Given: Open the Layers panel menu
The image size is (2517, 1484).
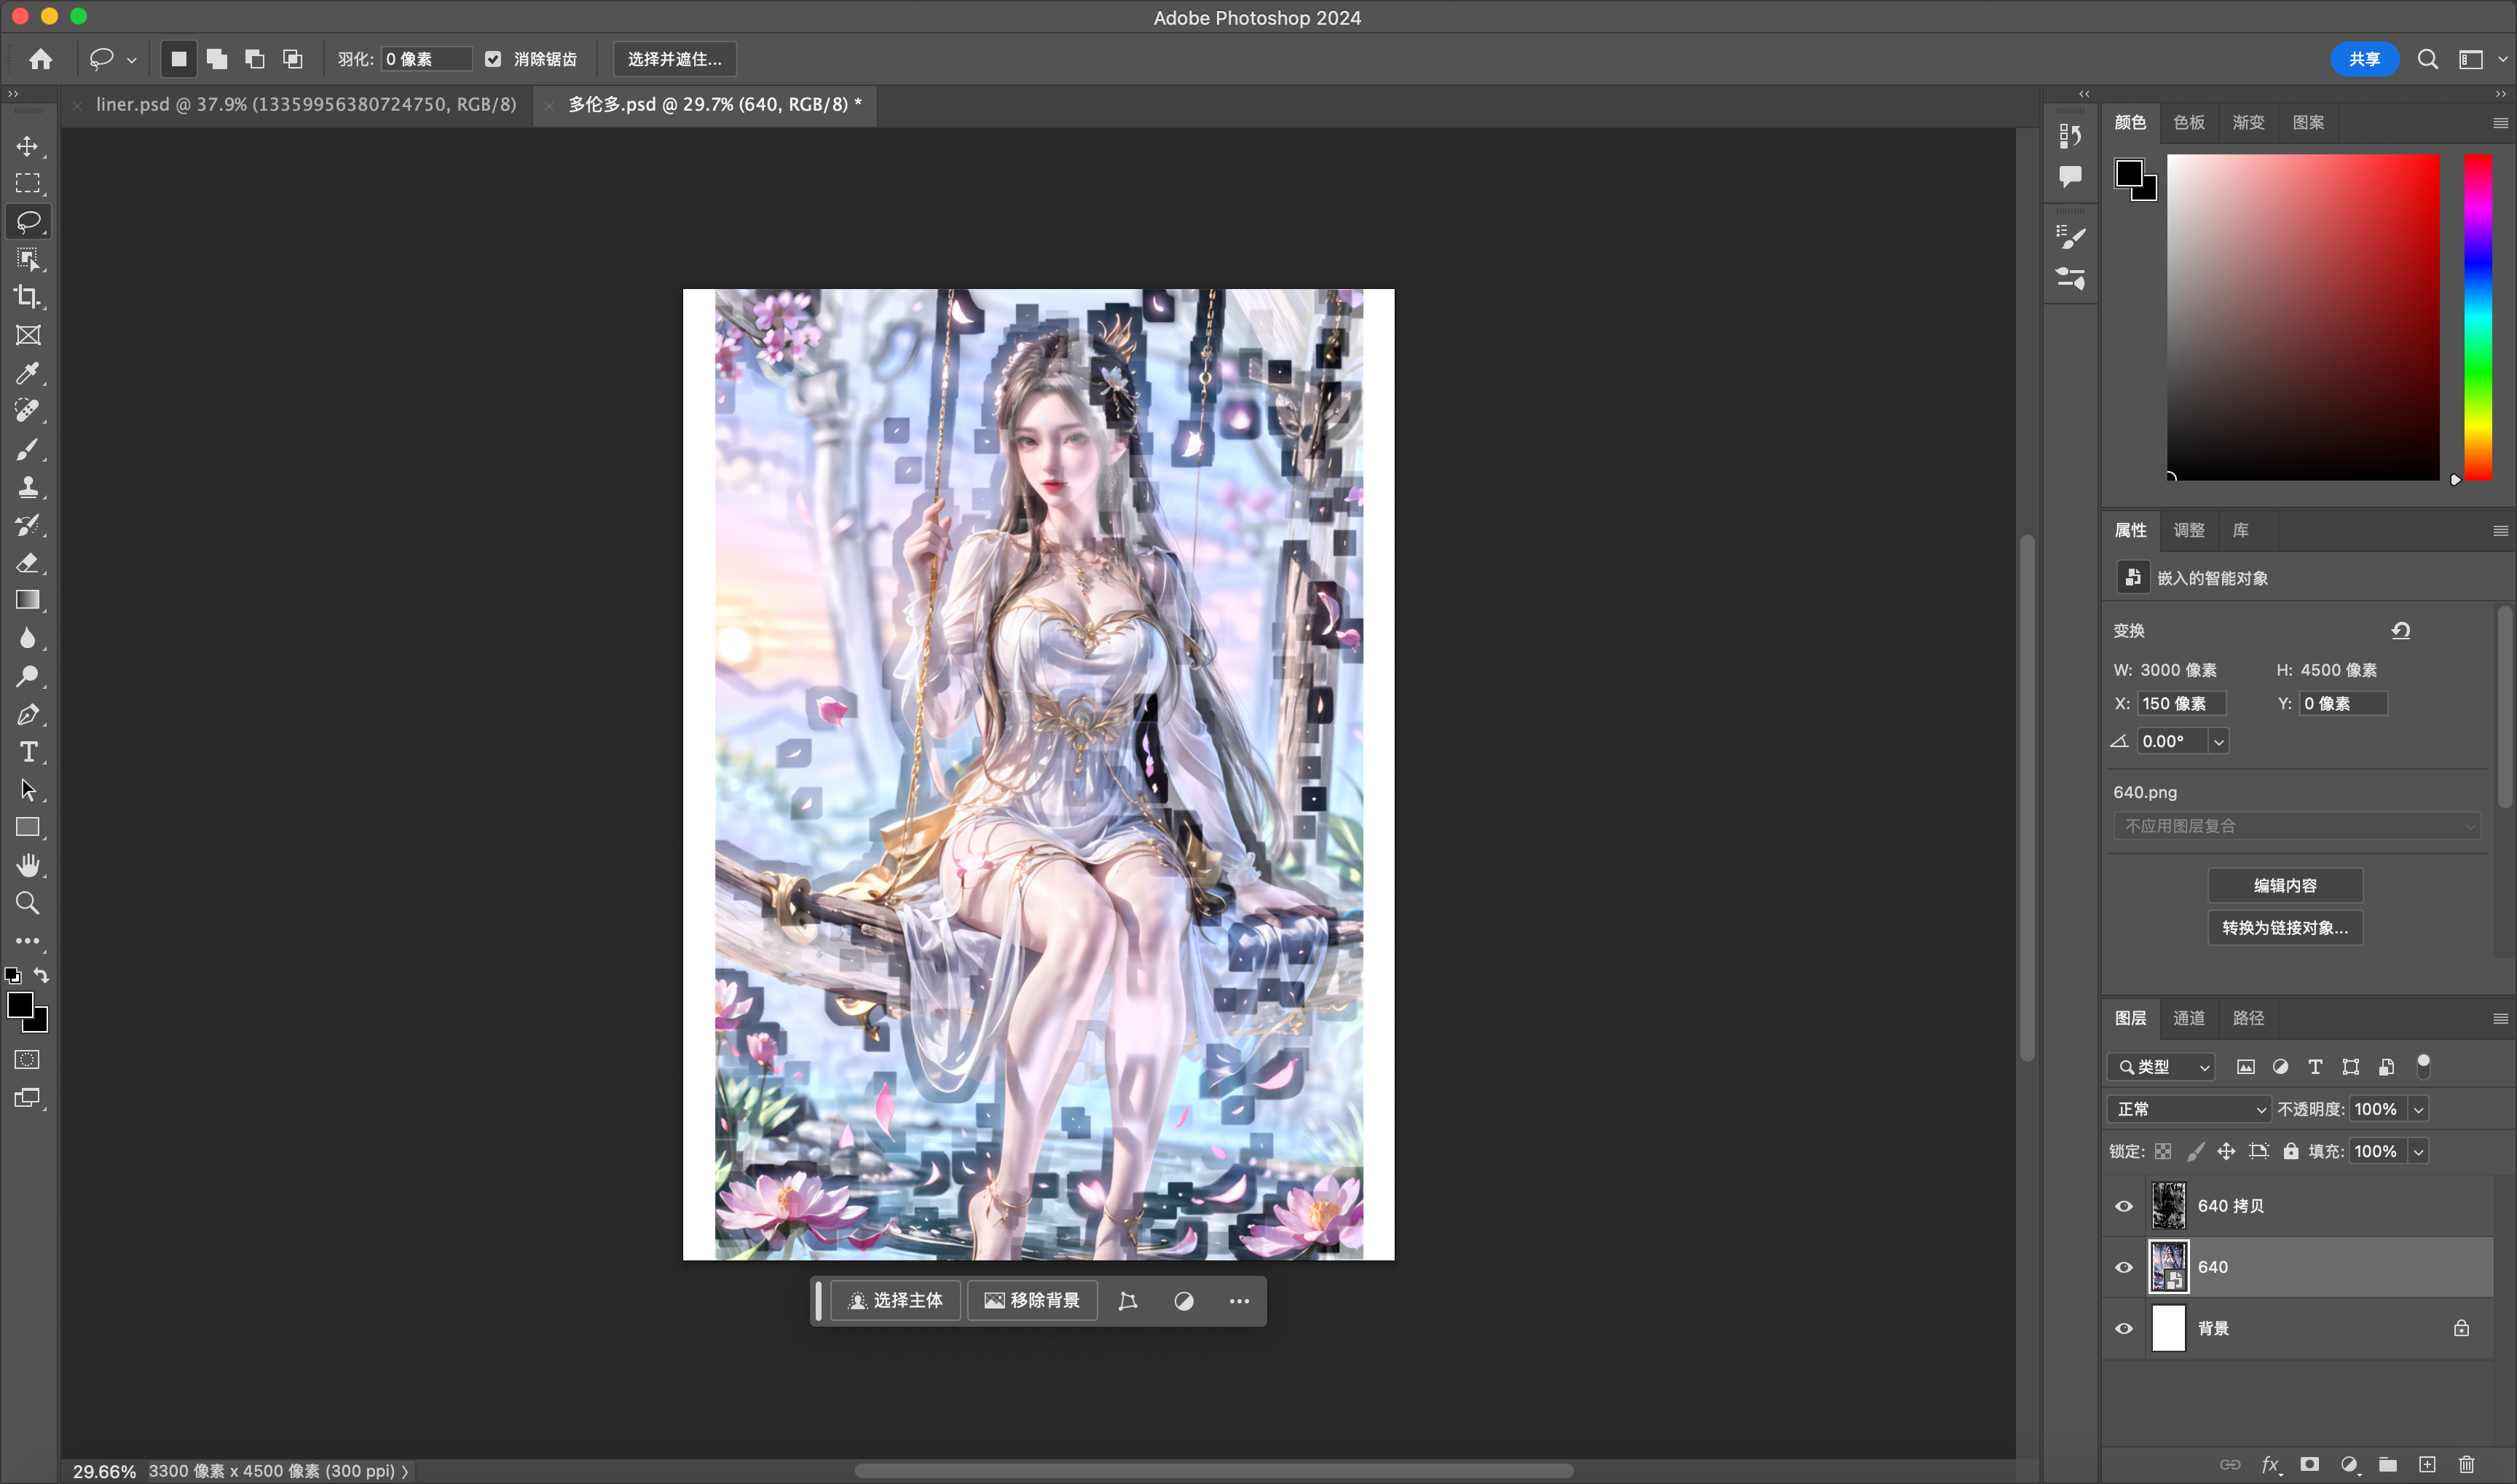Looking at the screenshot, I should pos(2500,1018).
